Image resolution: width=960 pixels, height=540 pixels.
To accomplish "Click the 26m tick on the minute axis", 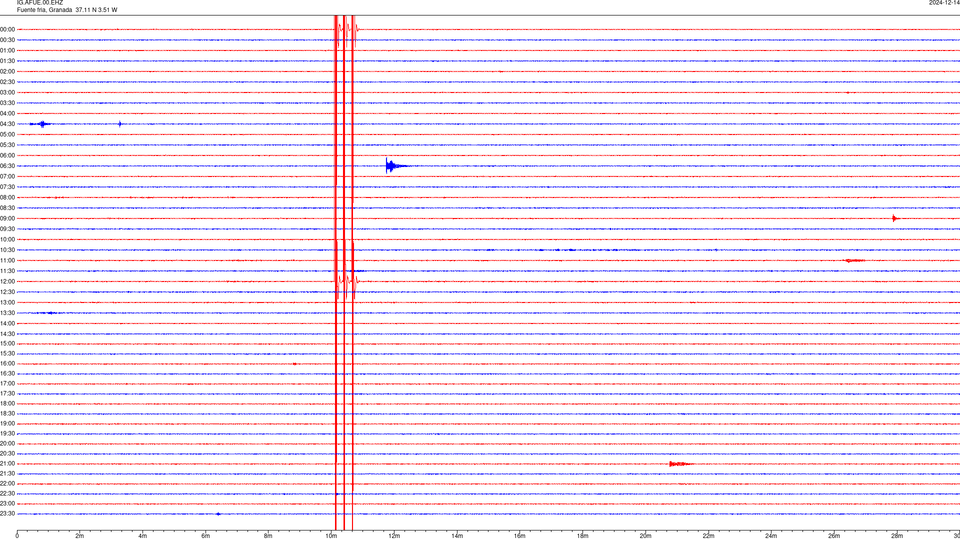I will 834,536.
